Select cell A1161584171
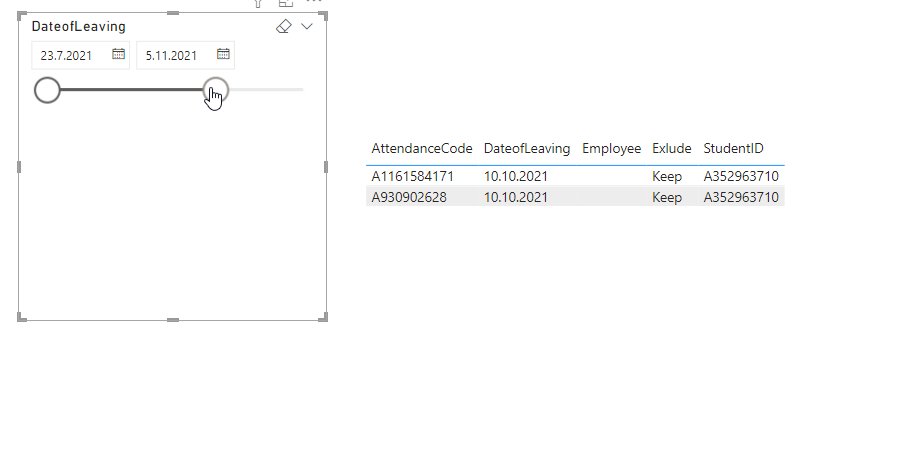Screen dimensions: 917x464 coord(412,176)
